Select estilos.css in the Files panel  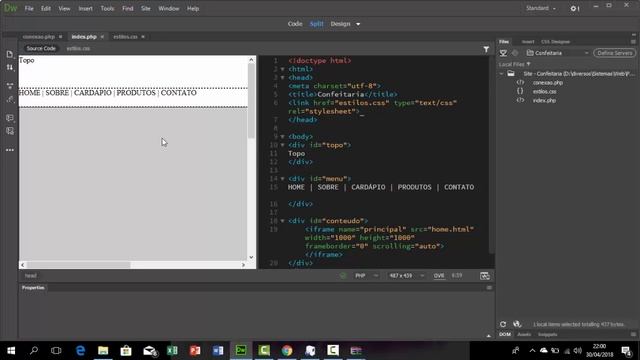click(x=544, y=91)
